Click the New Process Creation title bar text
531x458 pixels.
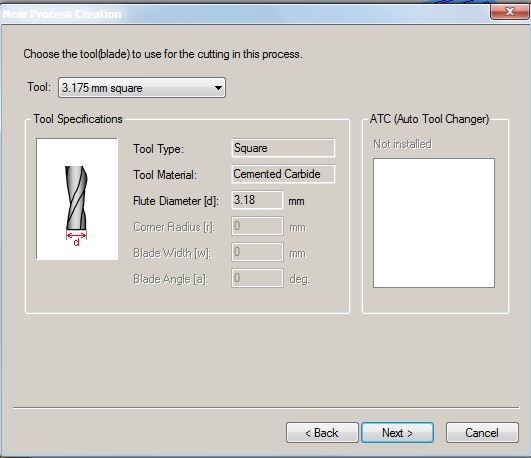(x=62, y=14)
